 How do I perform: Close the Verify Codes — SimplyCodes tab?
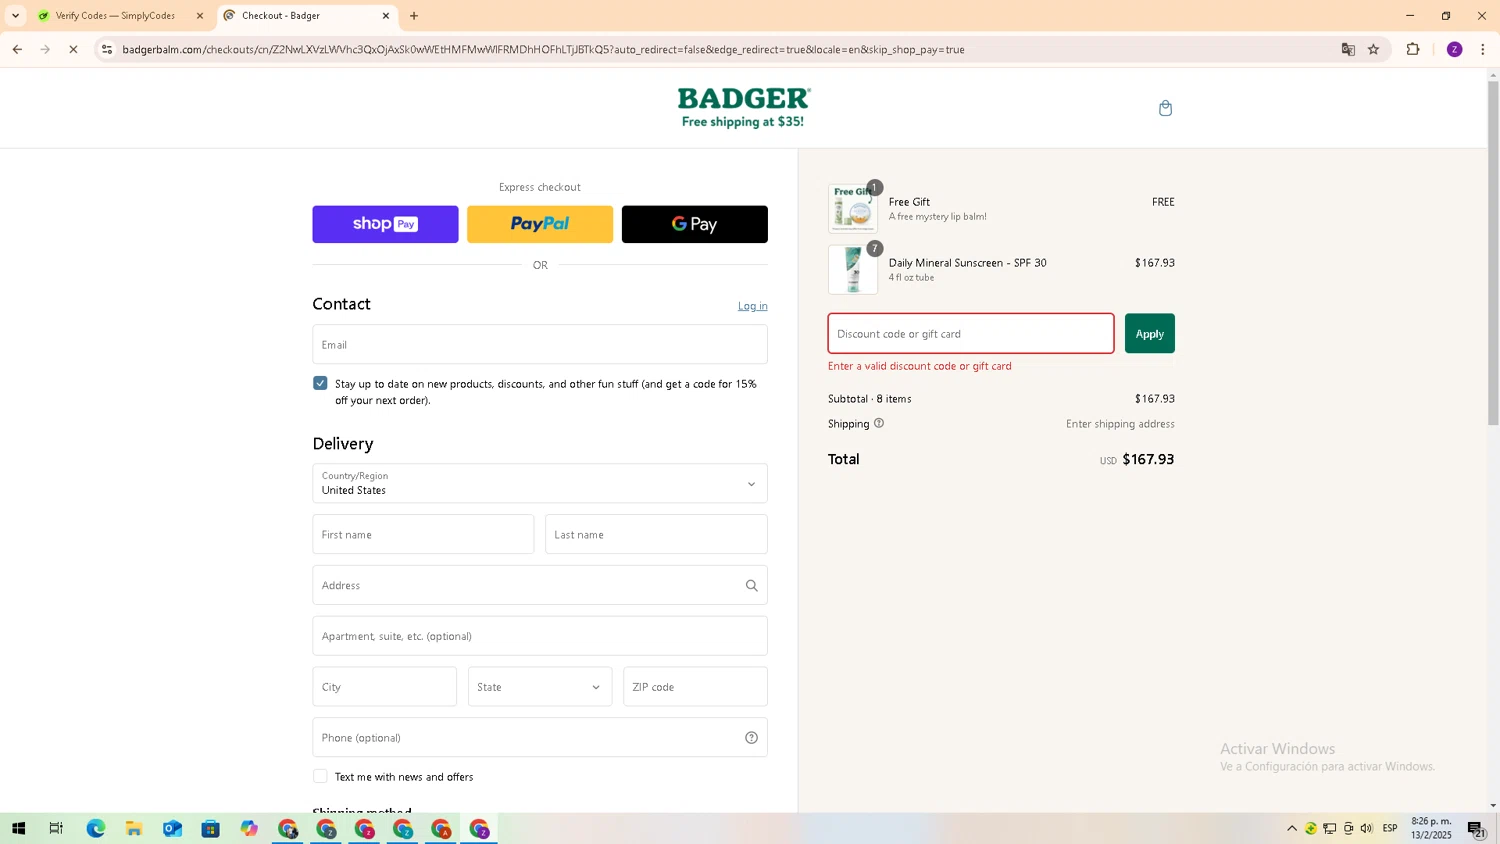(x=199, y=16)
